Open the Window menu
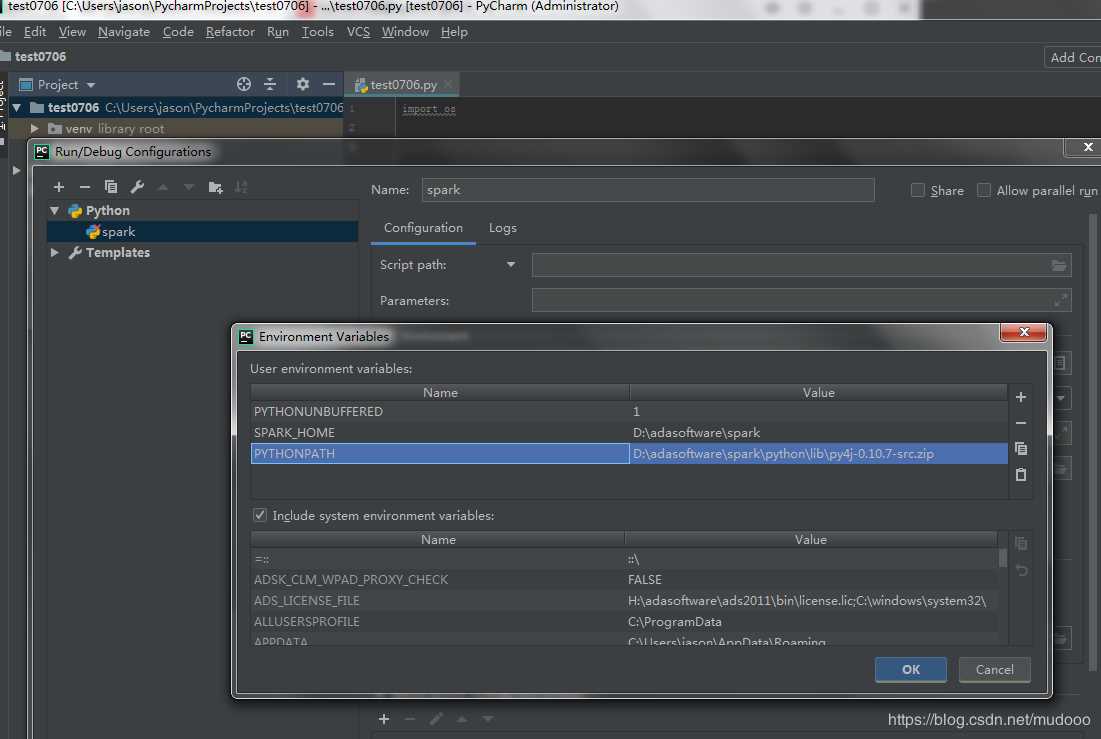1101x739 pixels. (x=405, y=32)
